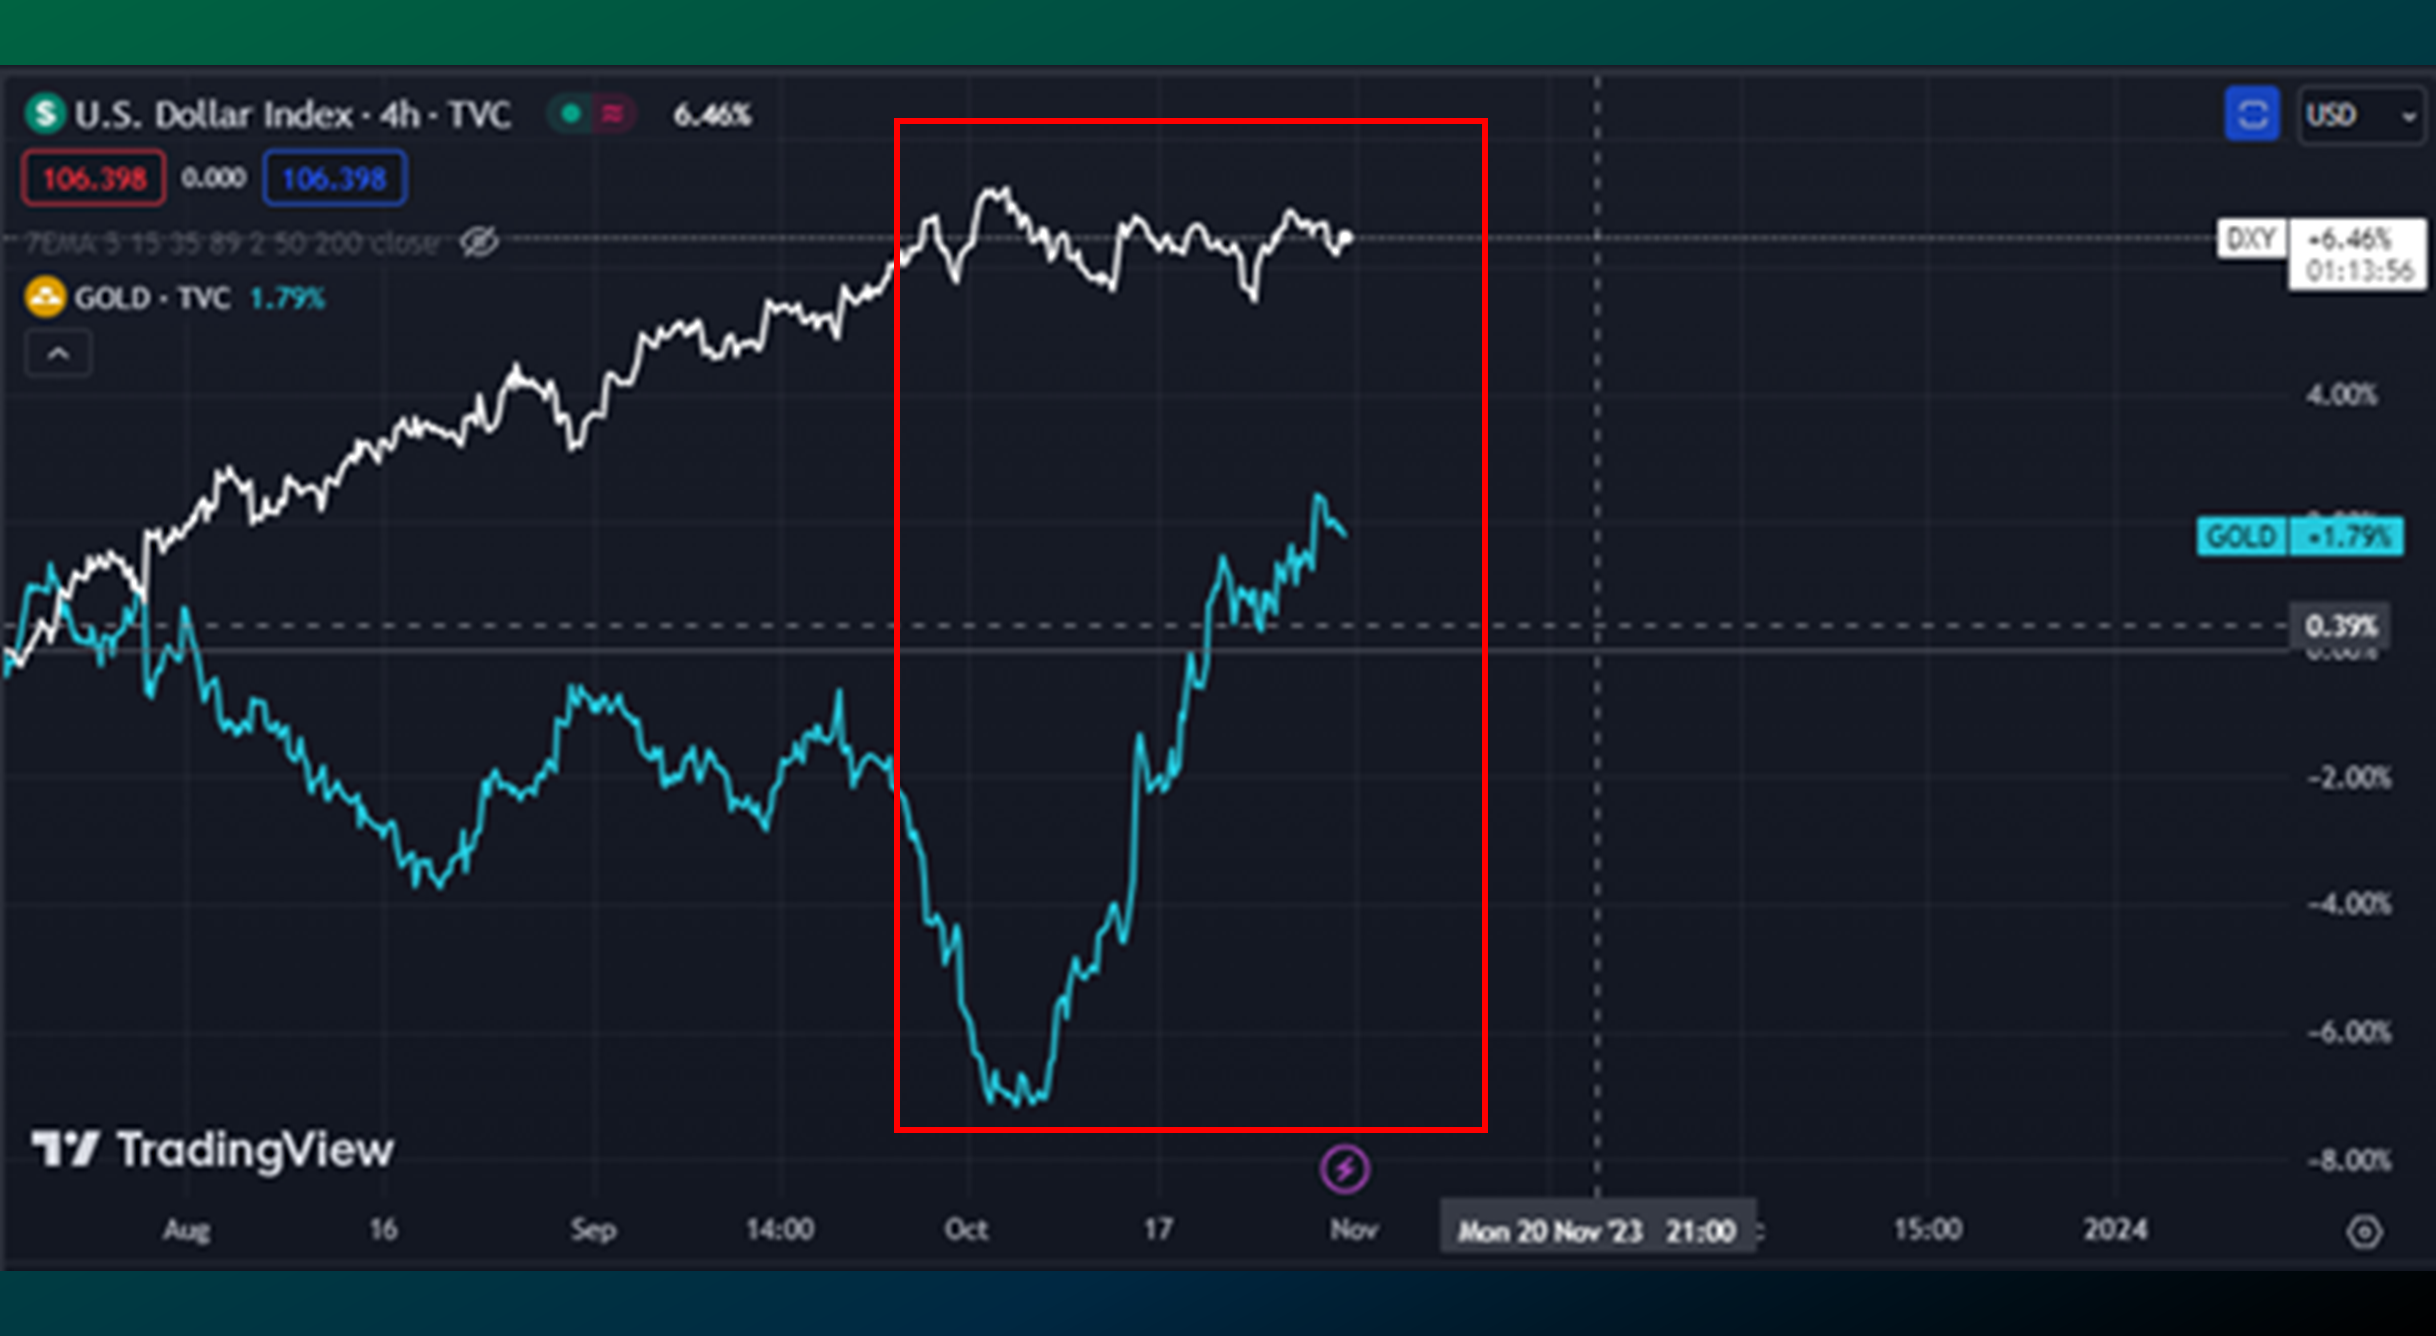Click the U.S. Dollar Index title text

click(x=292, y=115)
